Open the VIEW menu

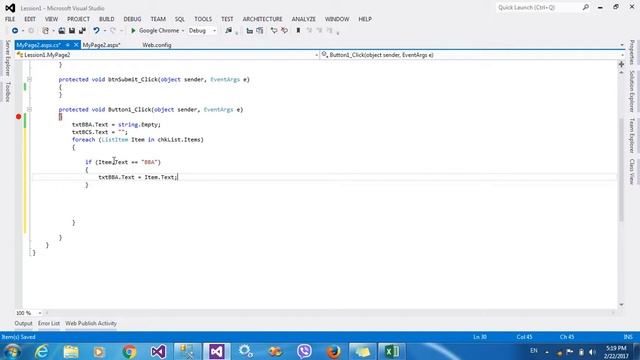point(51,19)
